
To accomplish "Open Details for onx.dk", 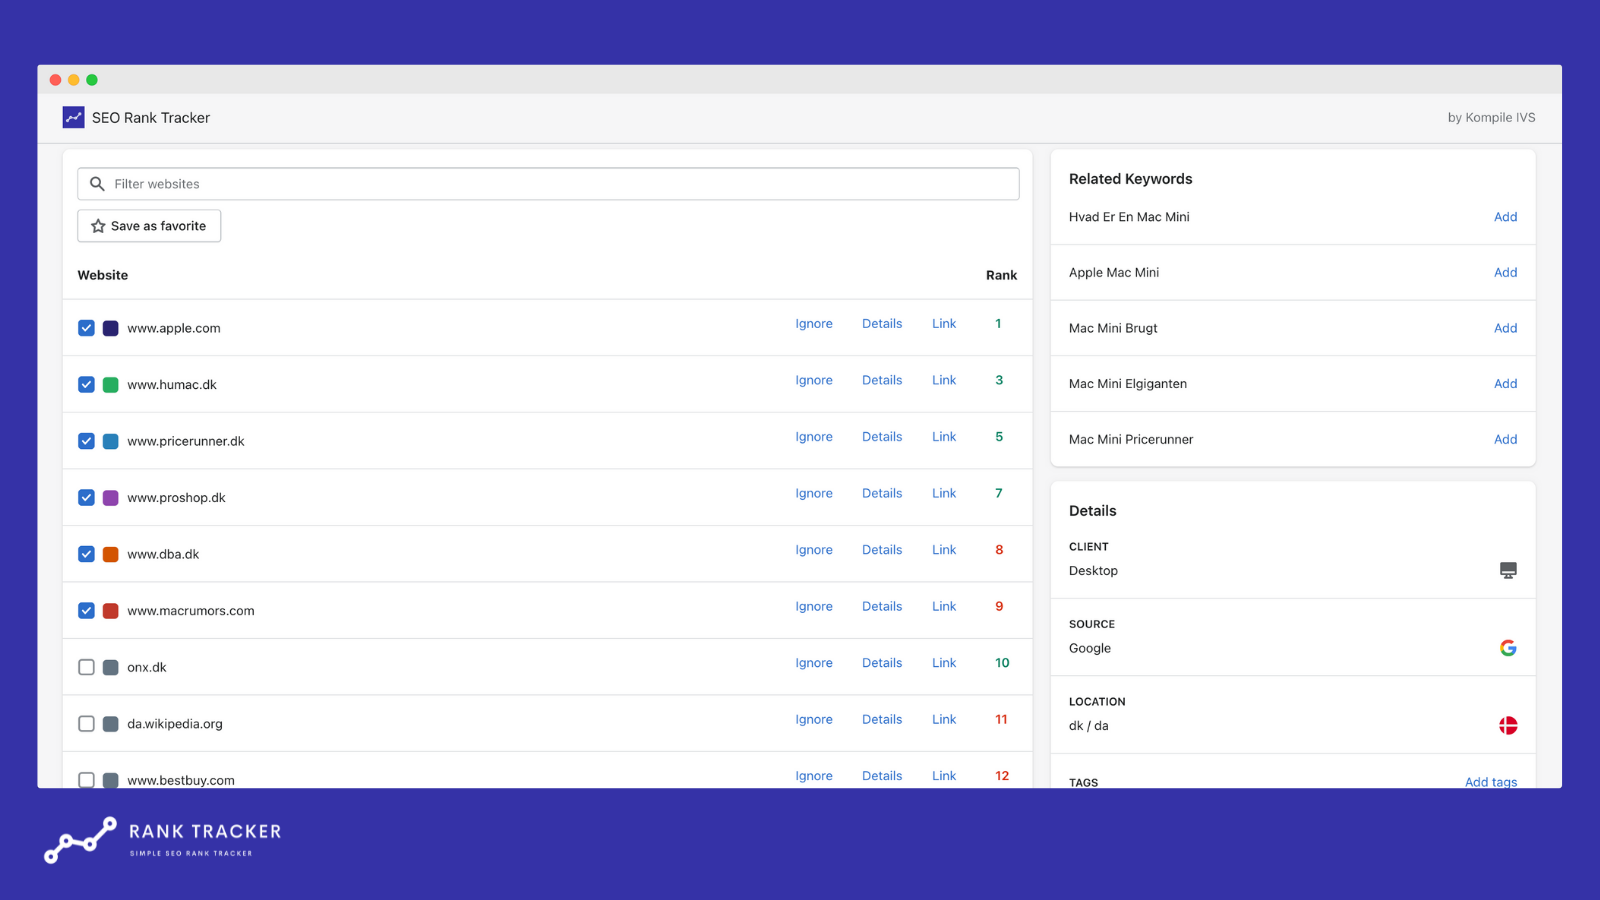I will pos(882,663).
